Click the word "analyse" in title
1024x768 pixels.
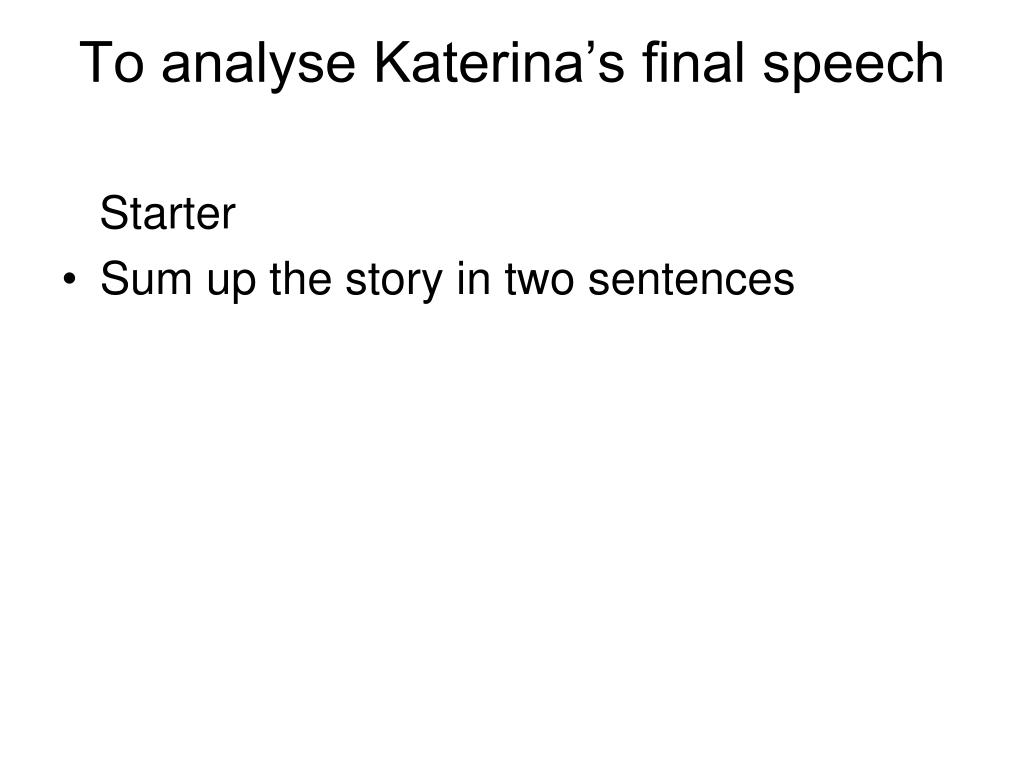pos(259,65)
